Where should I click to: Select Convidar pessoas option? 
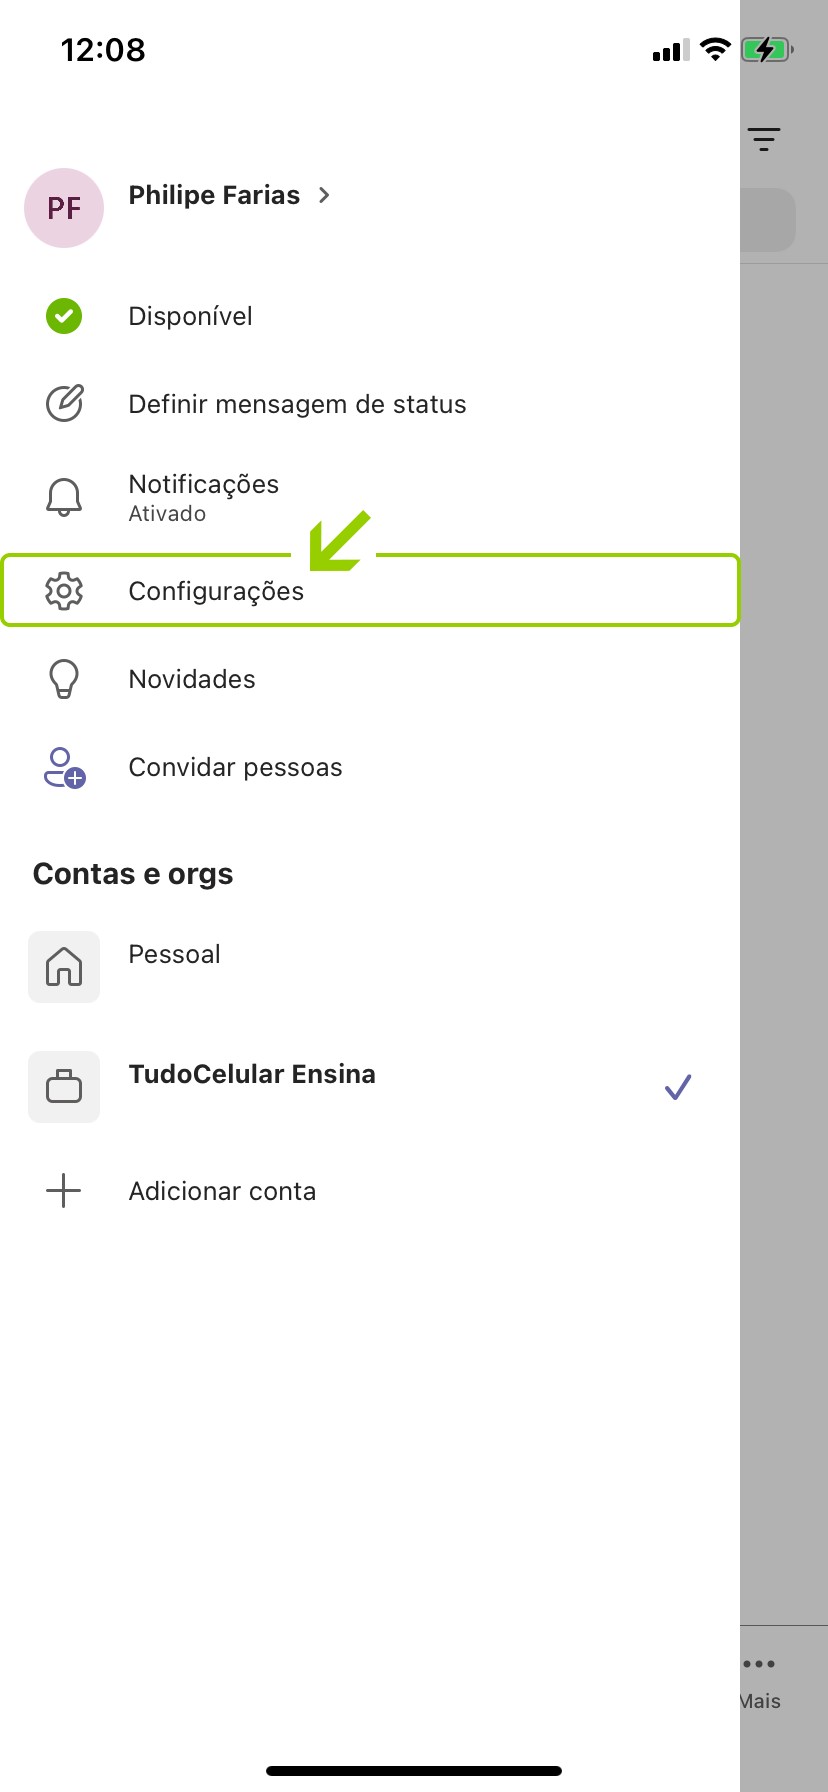235,767
